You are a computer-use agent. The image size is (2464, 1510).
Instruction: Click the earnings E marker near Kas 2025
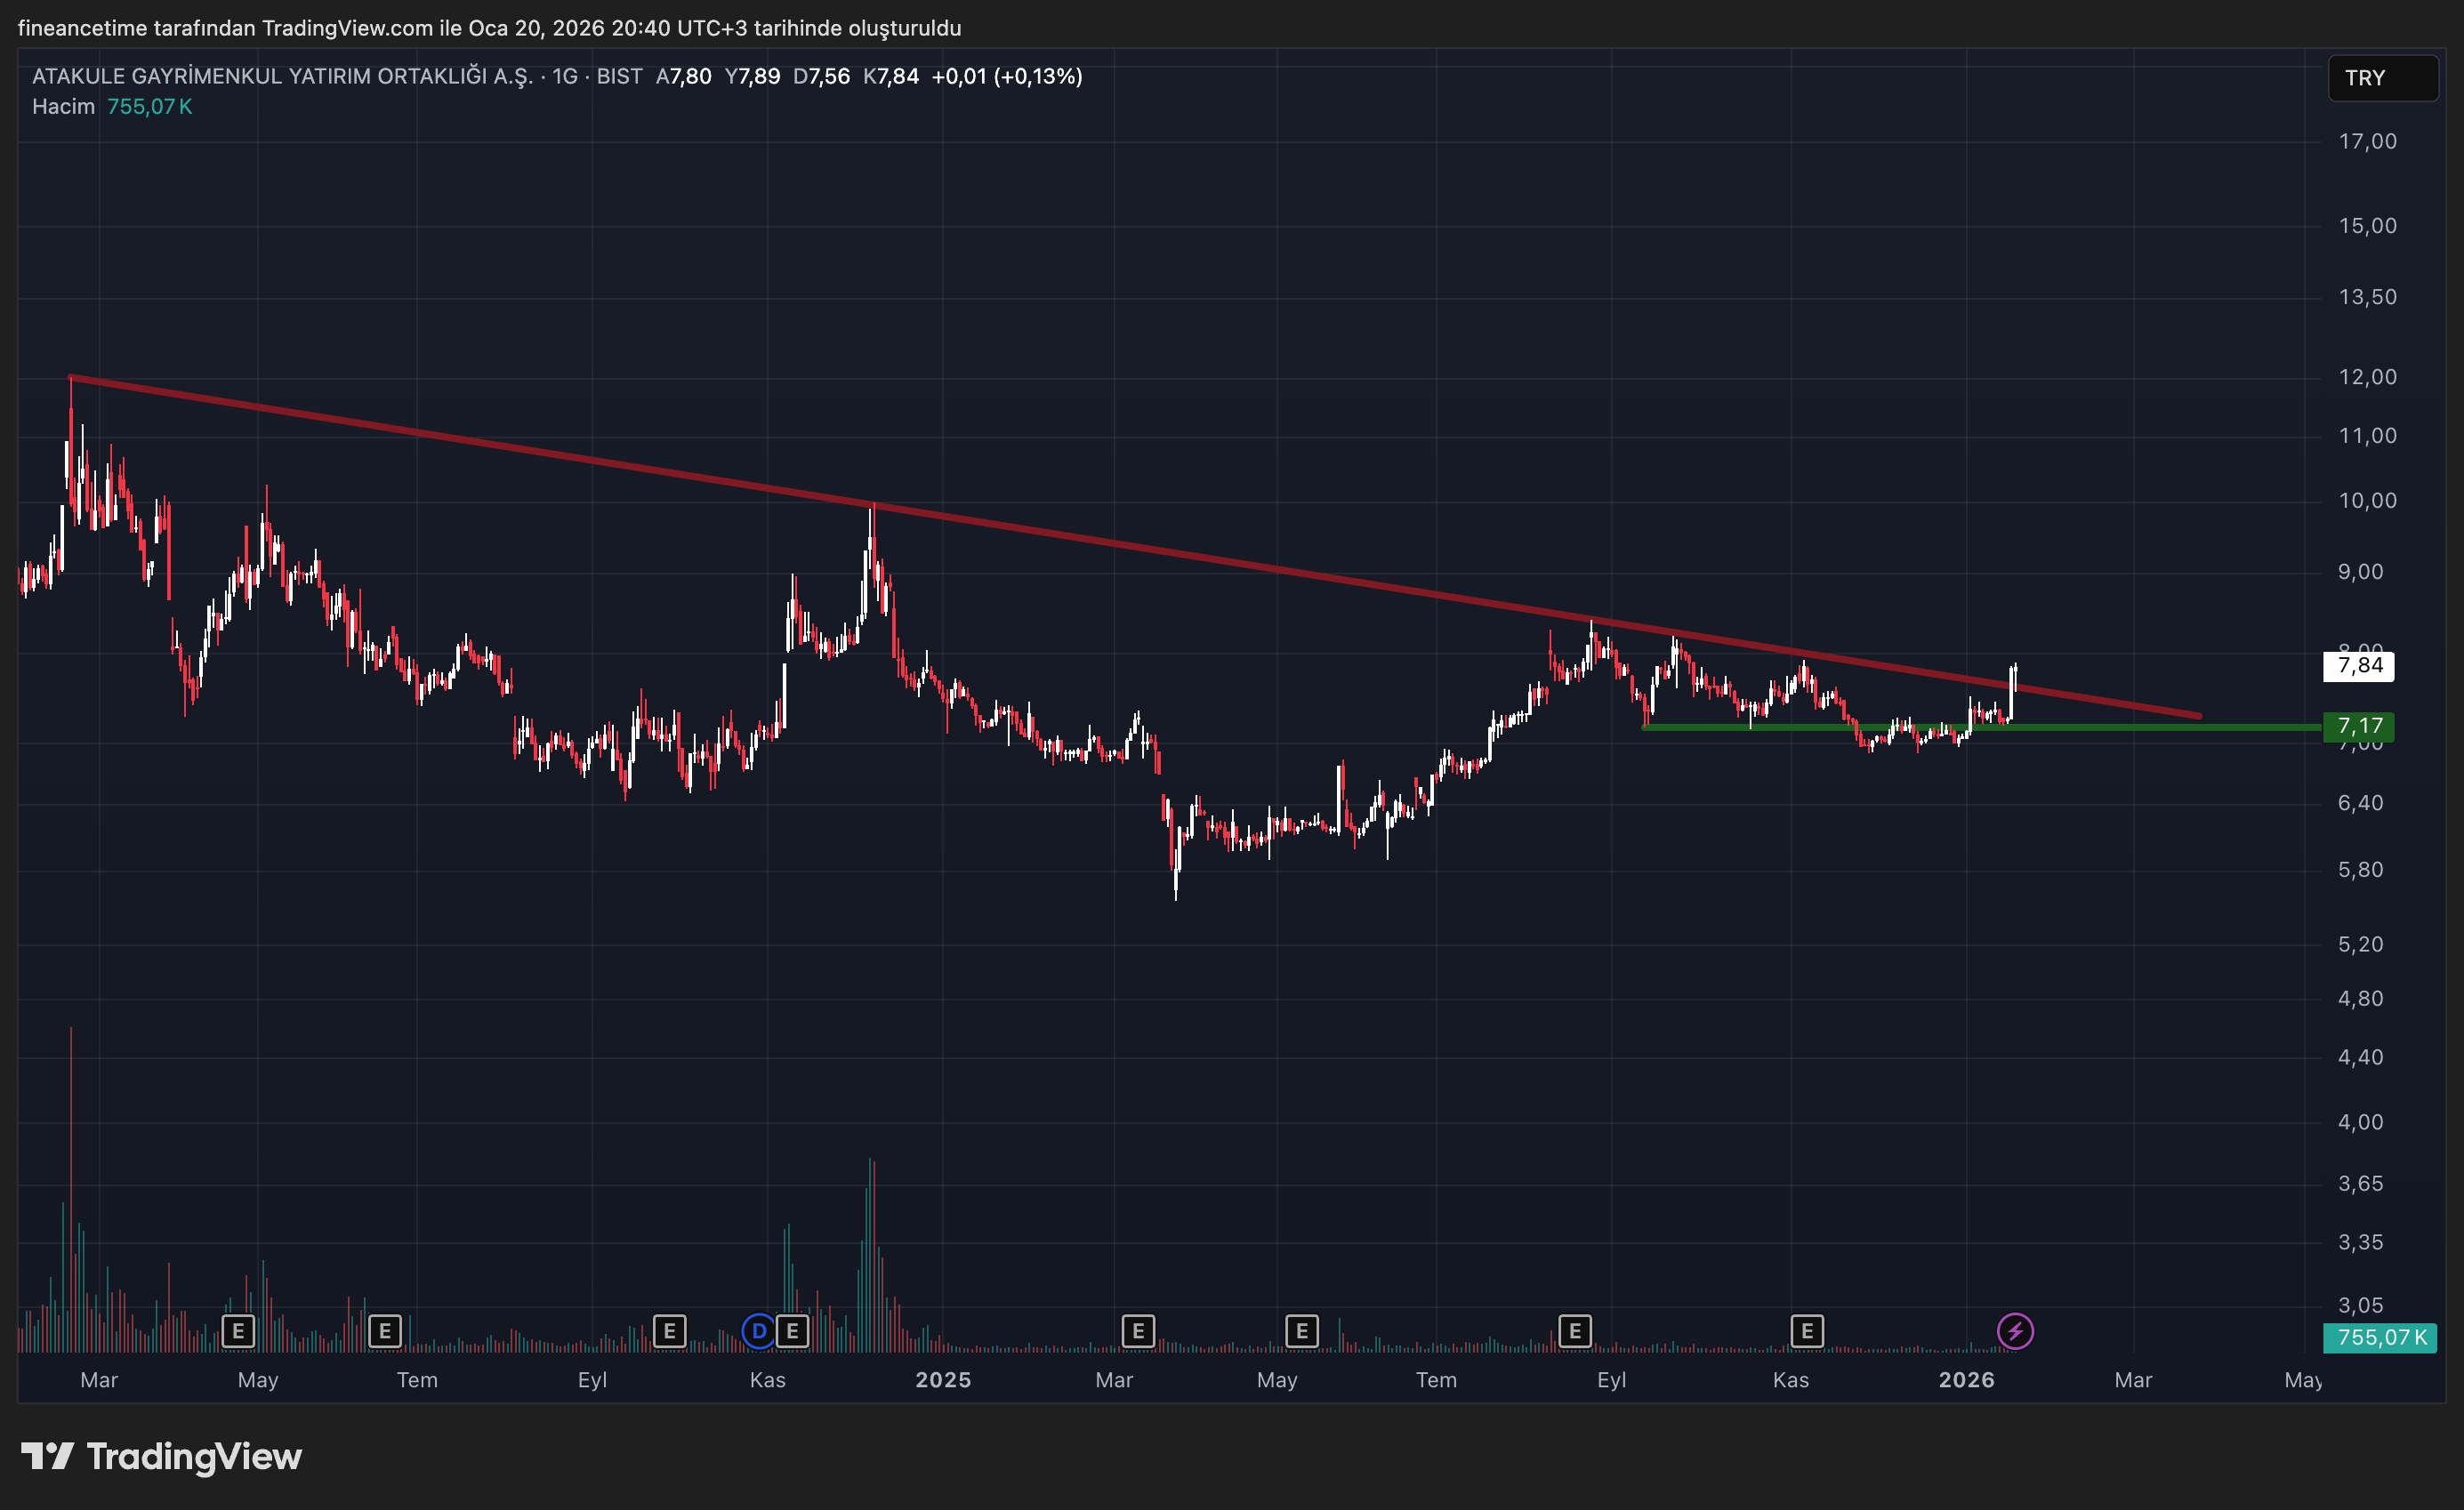tap(1807, 1331)
